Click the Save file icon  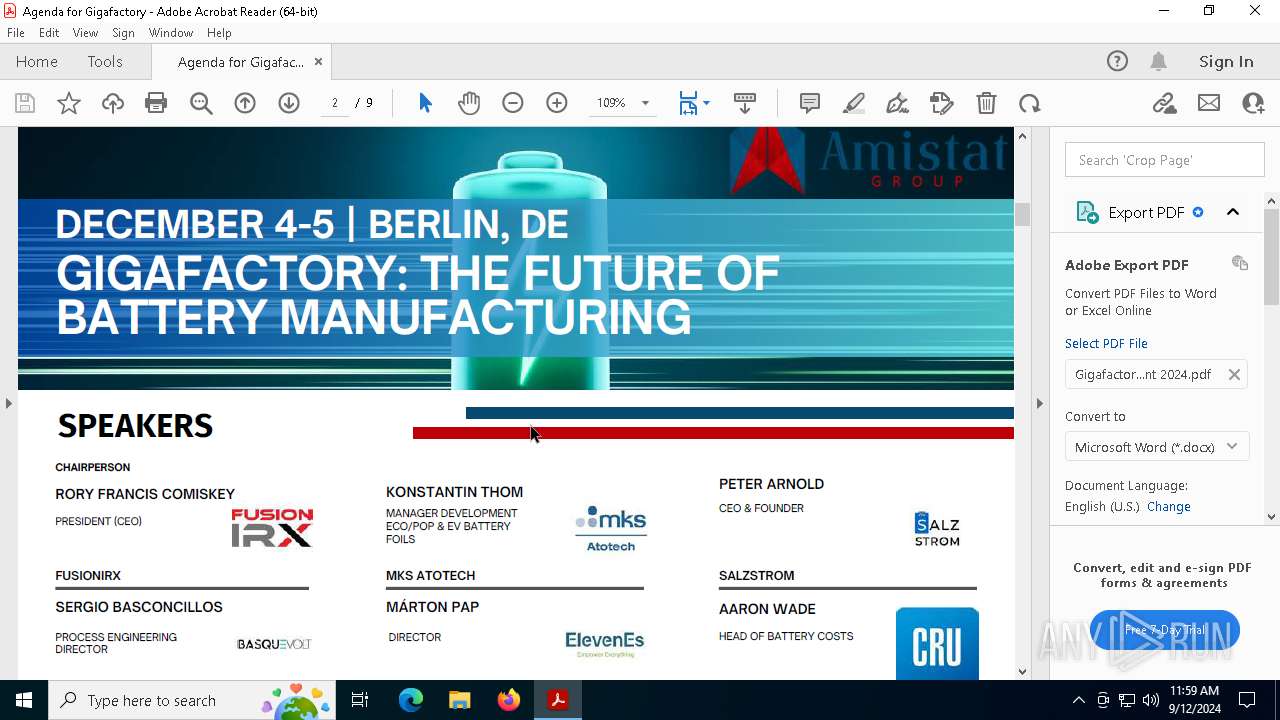pos(25,103)
